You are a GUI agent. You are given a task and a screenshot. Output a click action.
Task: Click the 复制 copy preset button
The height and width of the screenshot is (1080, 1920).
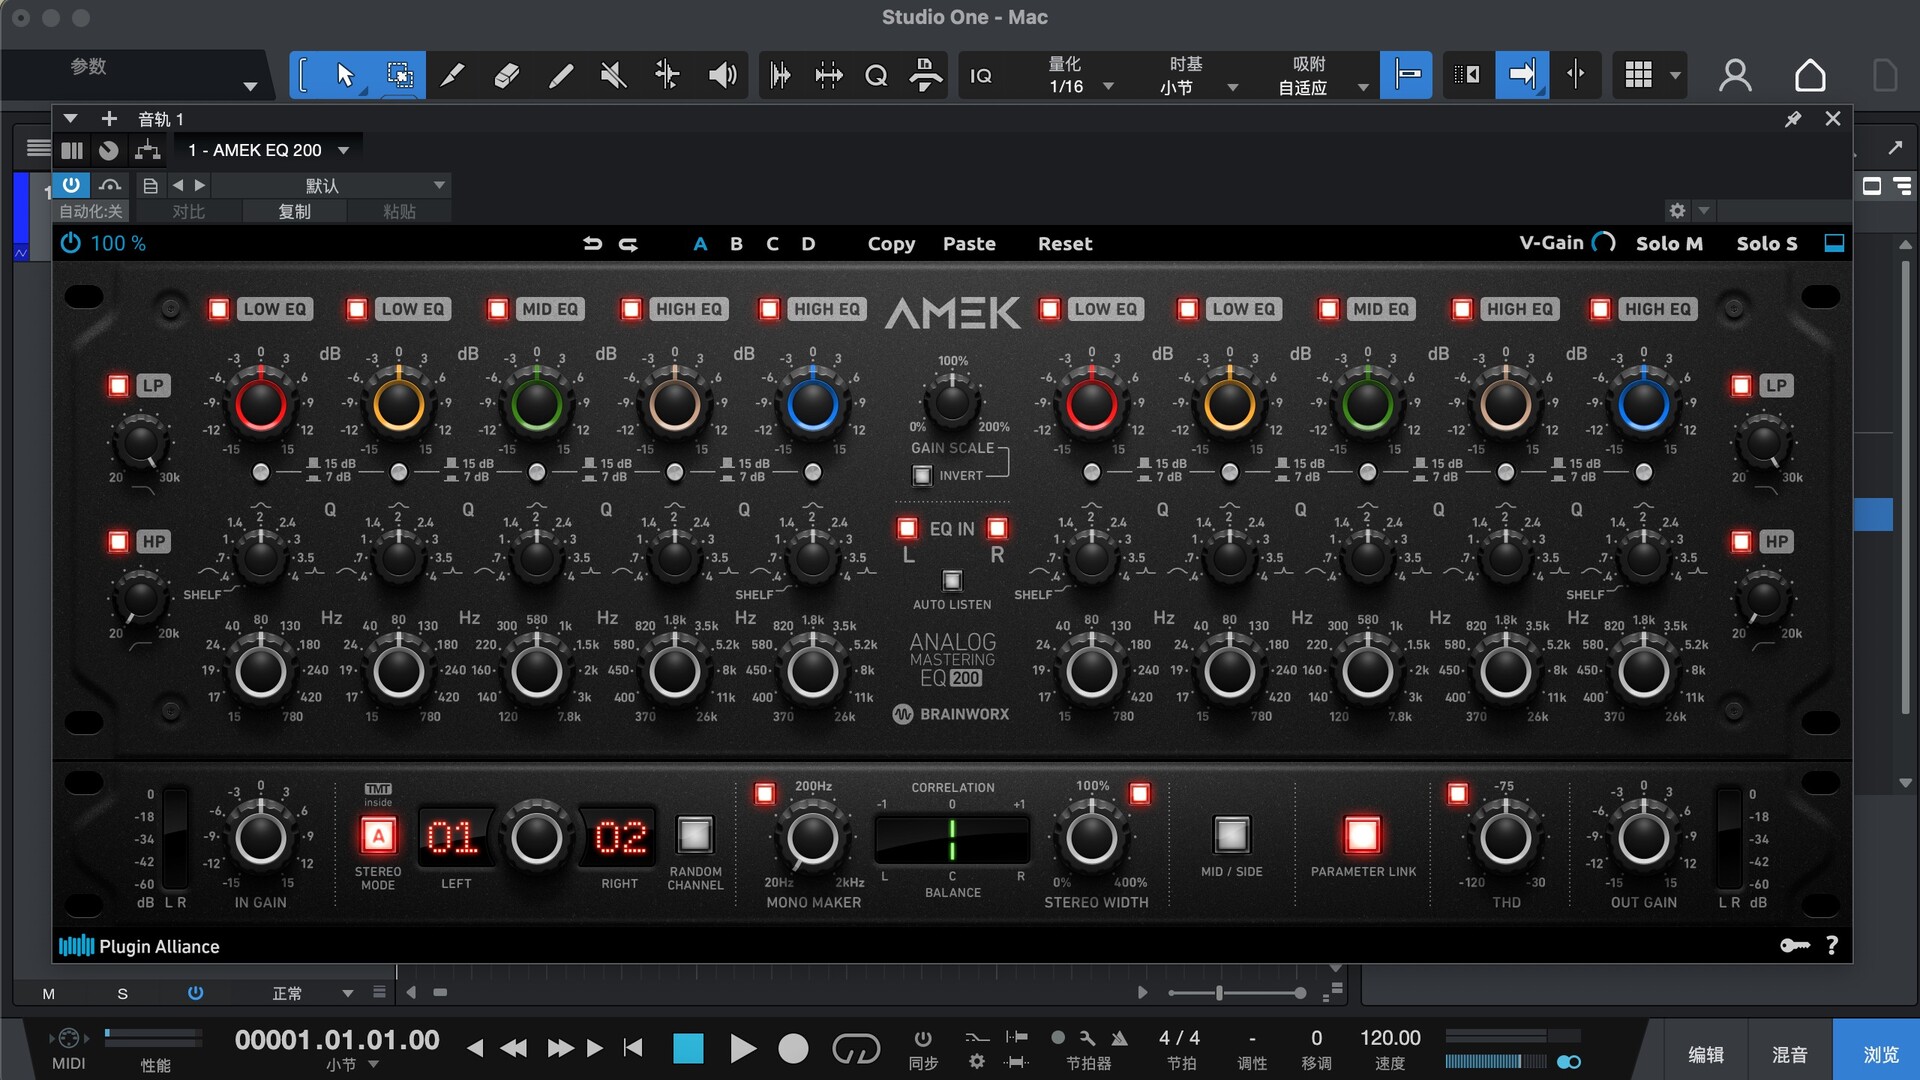point(294,211)
